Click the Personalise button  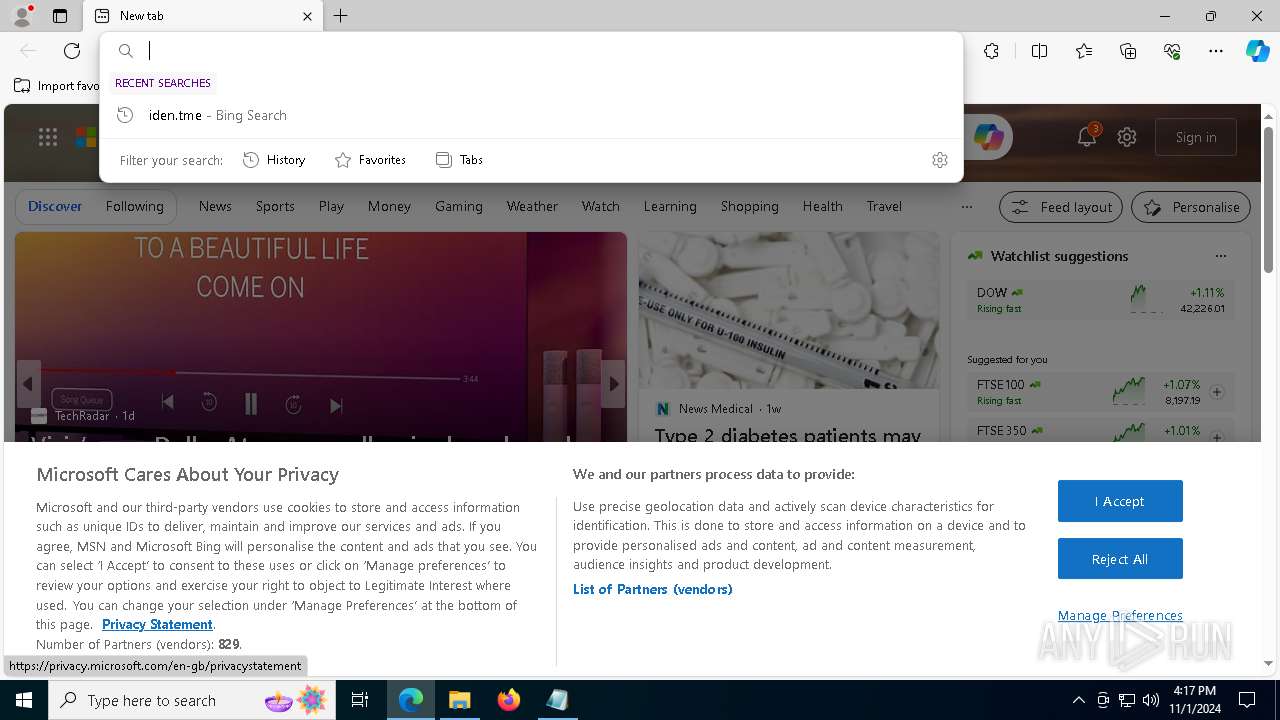pyautogui.click(x=1191, y=207)
